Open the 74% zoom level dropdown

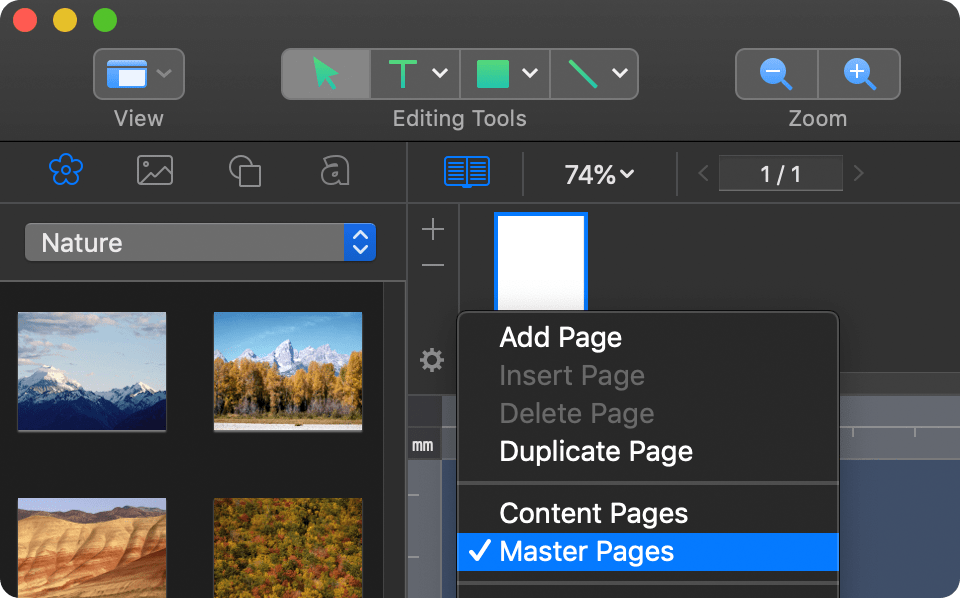pyautogui.click(x=598, y=173)
